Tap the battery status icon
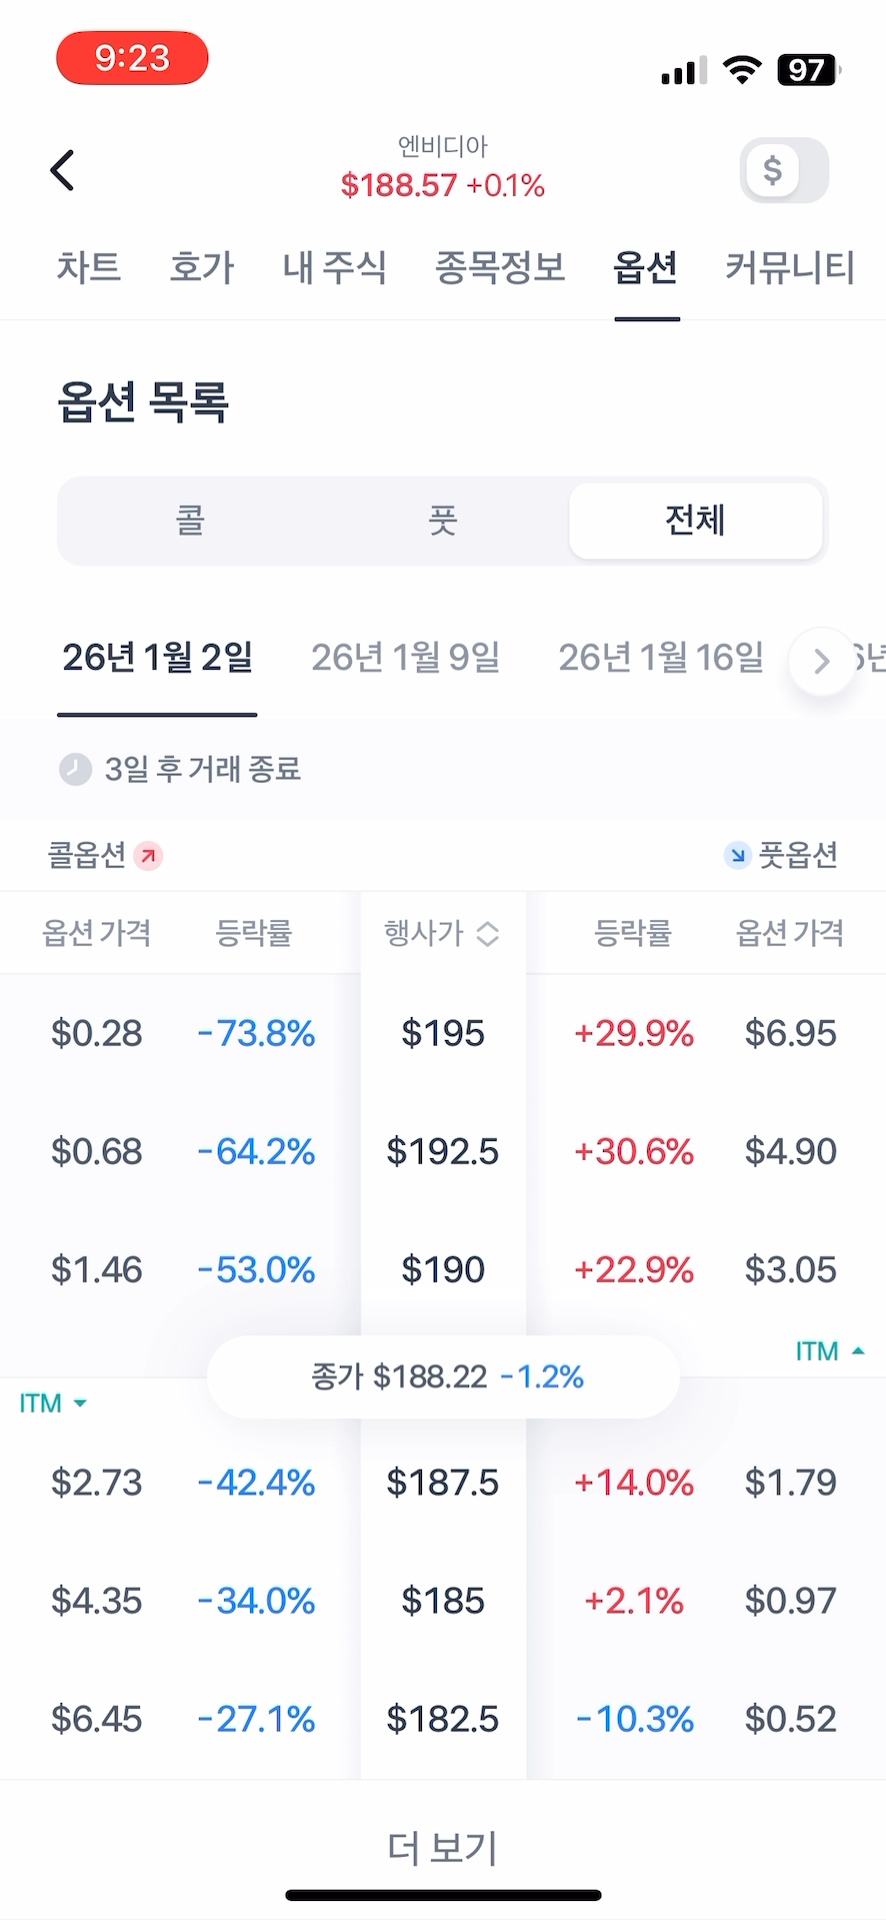The height and width of the screenshot is (1920, 886). 808,70
